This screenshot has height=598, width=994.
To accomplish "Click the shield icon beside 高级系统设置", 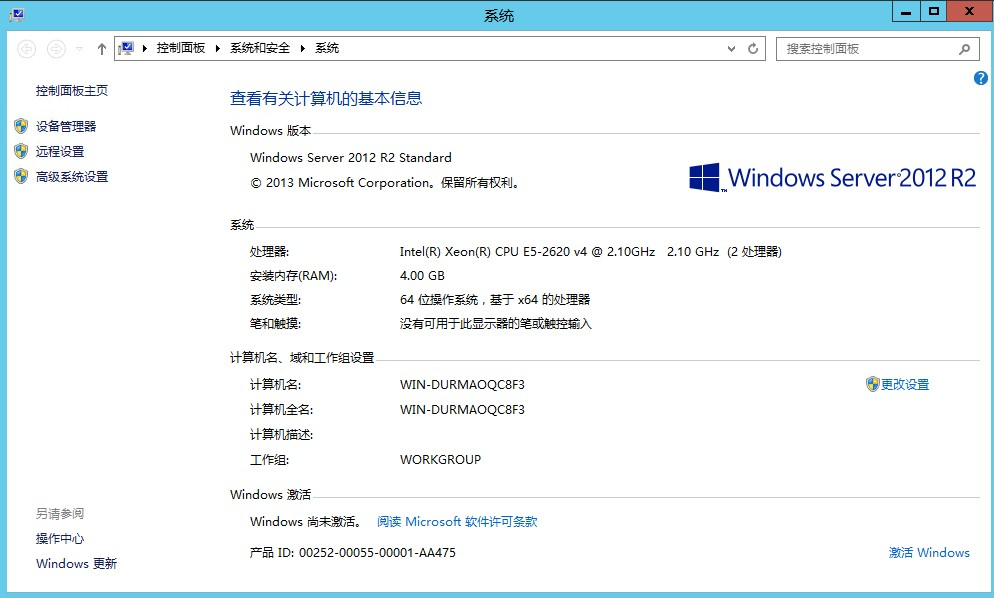I will pos(21,176).
